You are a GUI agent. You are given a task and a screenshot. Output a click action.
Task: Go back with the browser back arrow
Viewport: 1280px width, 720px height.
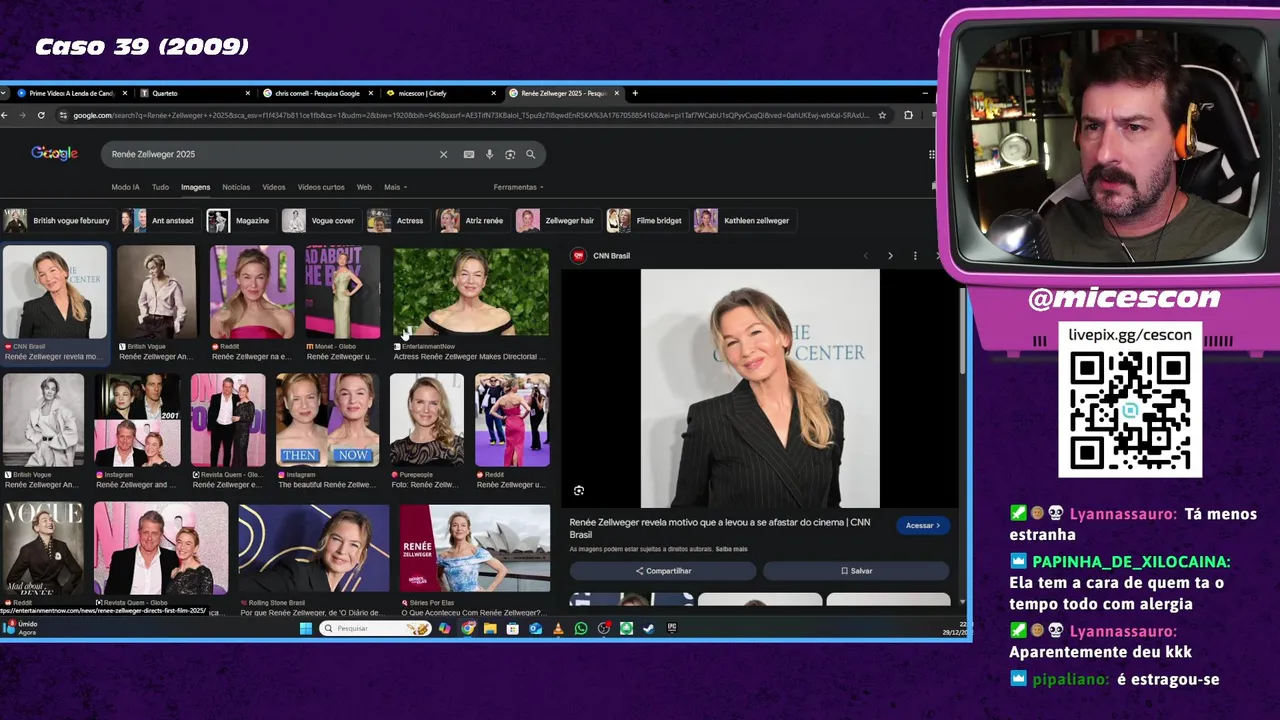click(5, 115)
